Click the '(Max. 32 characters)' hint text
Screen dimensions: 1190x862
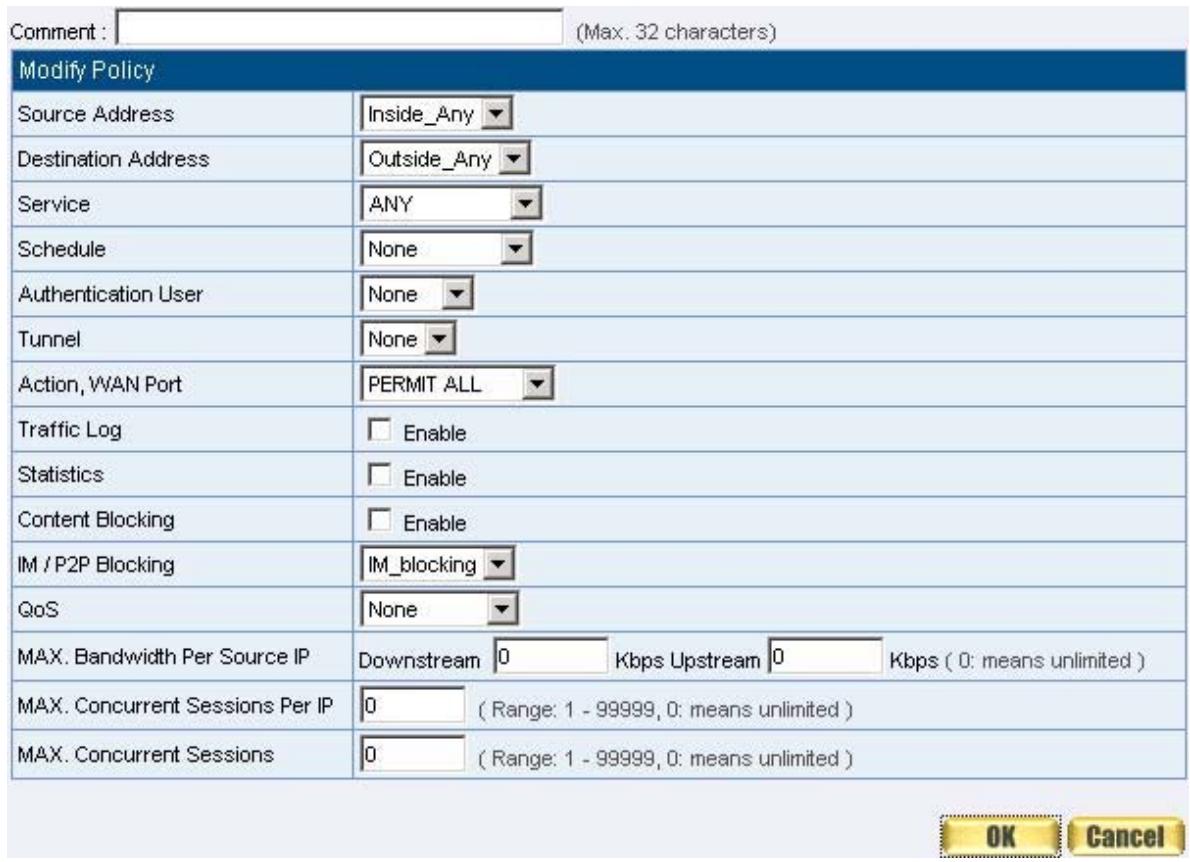click(675, 32)
